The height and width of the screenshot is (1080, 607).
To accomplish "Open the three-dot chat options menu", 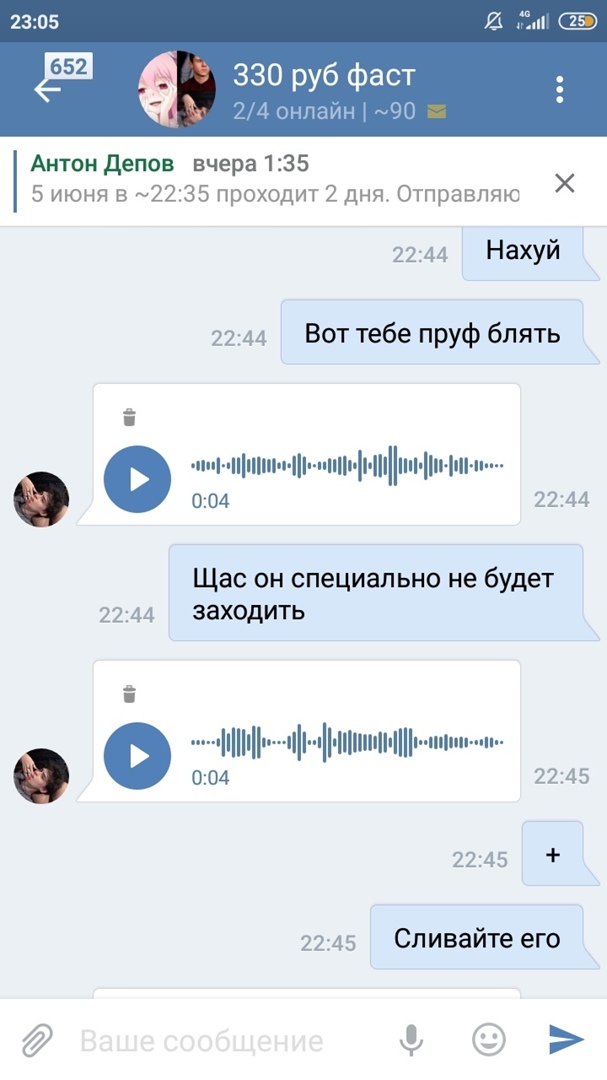I will 559,90.
